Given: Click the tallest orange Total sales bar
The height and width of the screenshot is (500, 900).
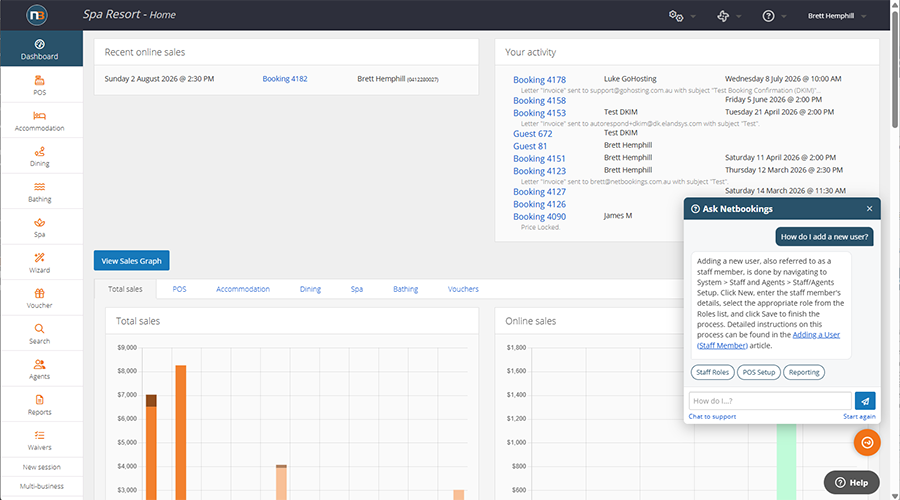Looking at the screenshot, I should pos(181,432).
